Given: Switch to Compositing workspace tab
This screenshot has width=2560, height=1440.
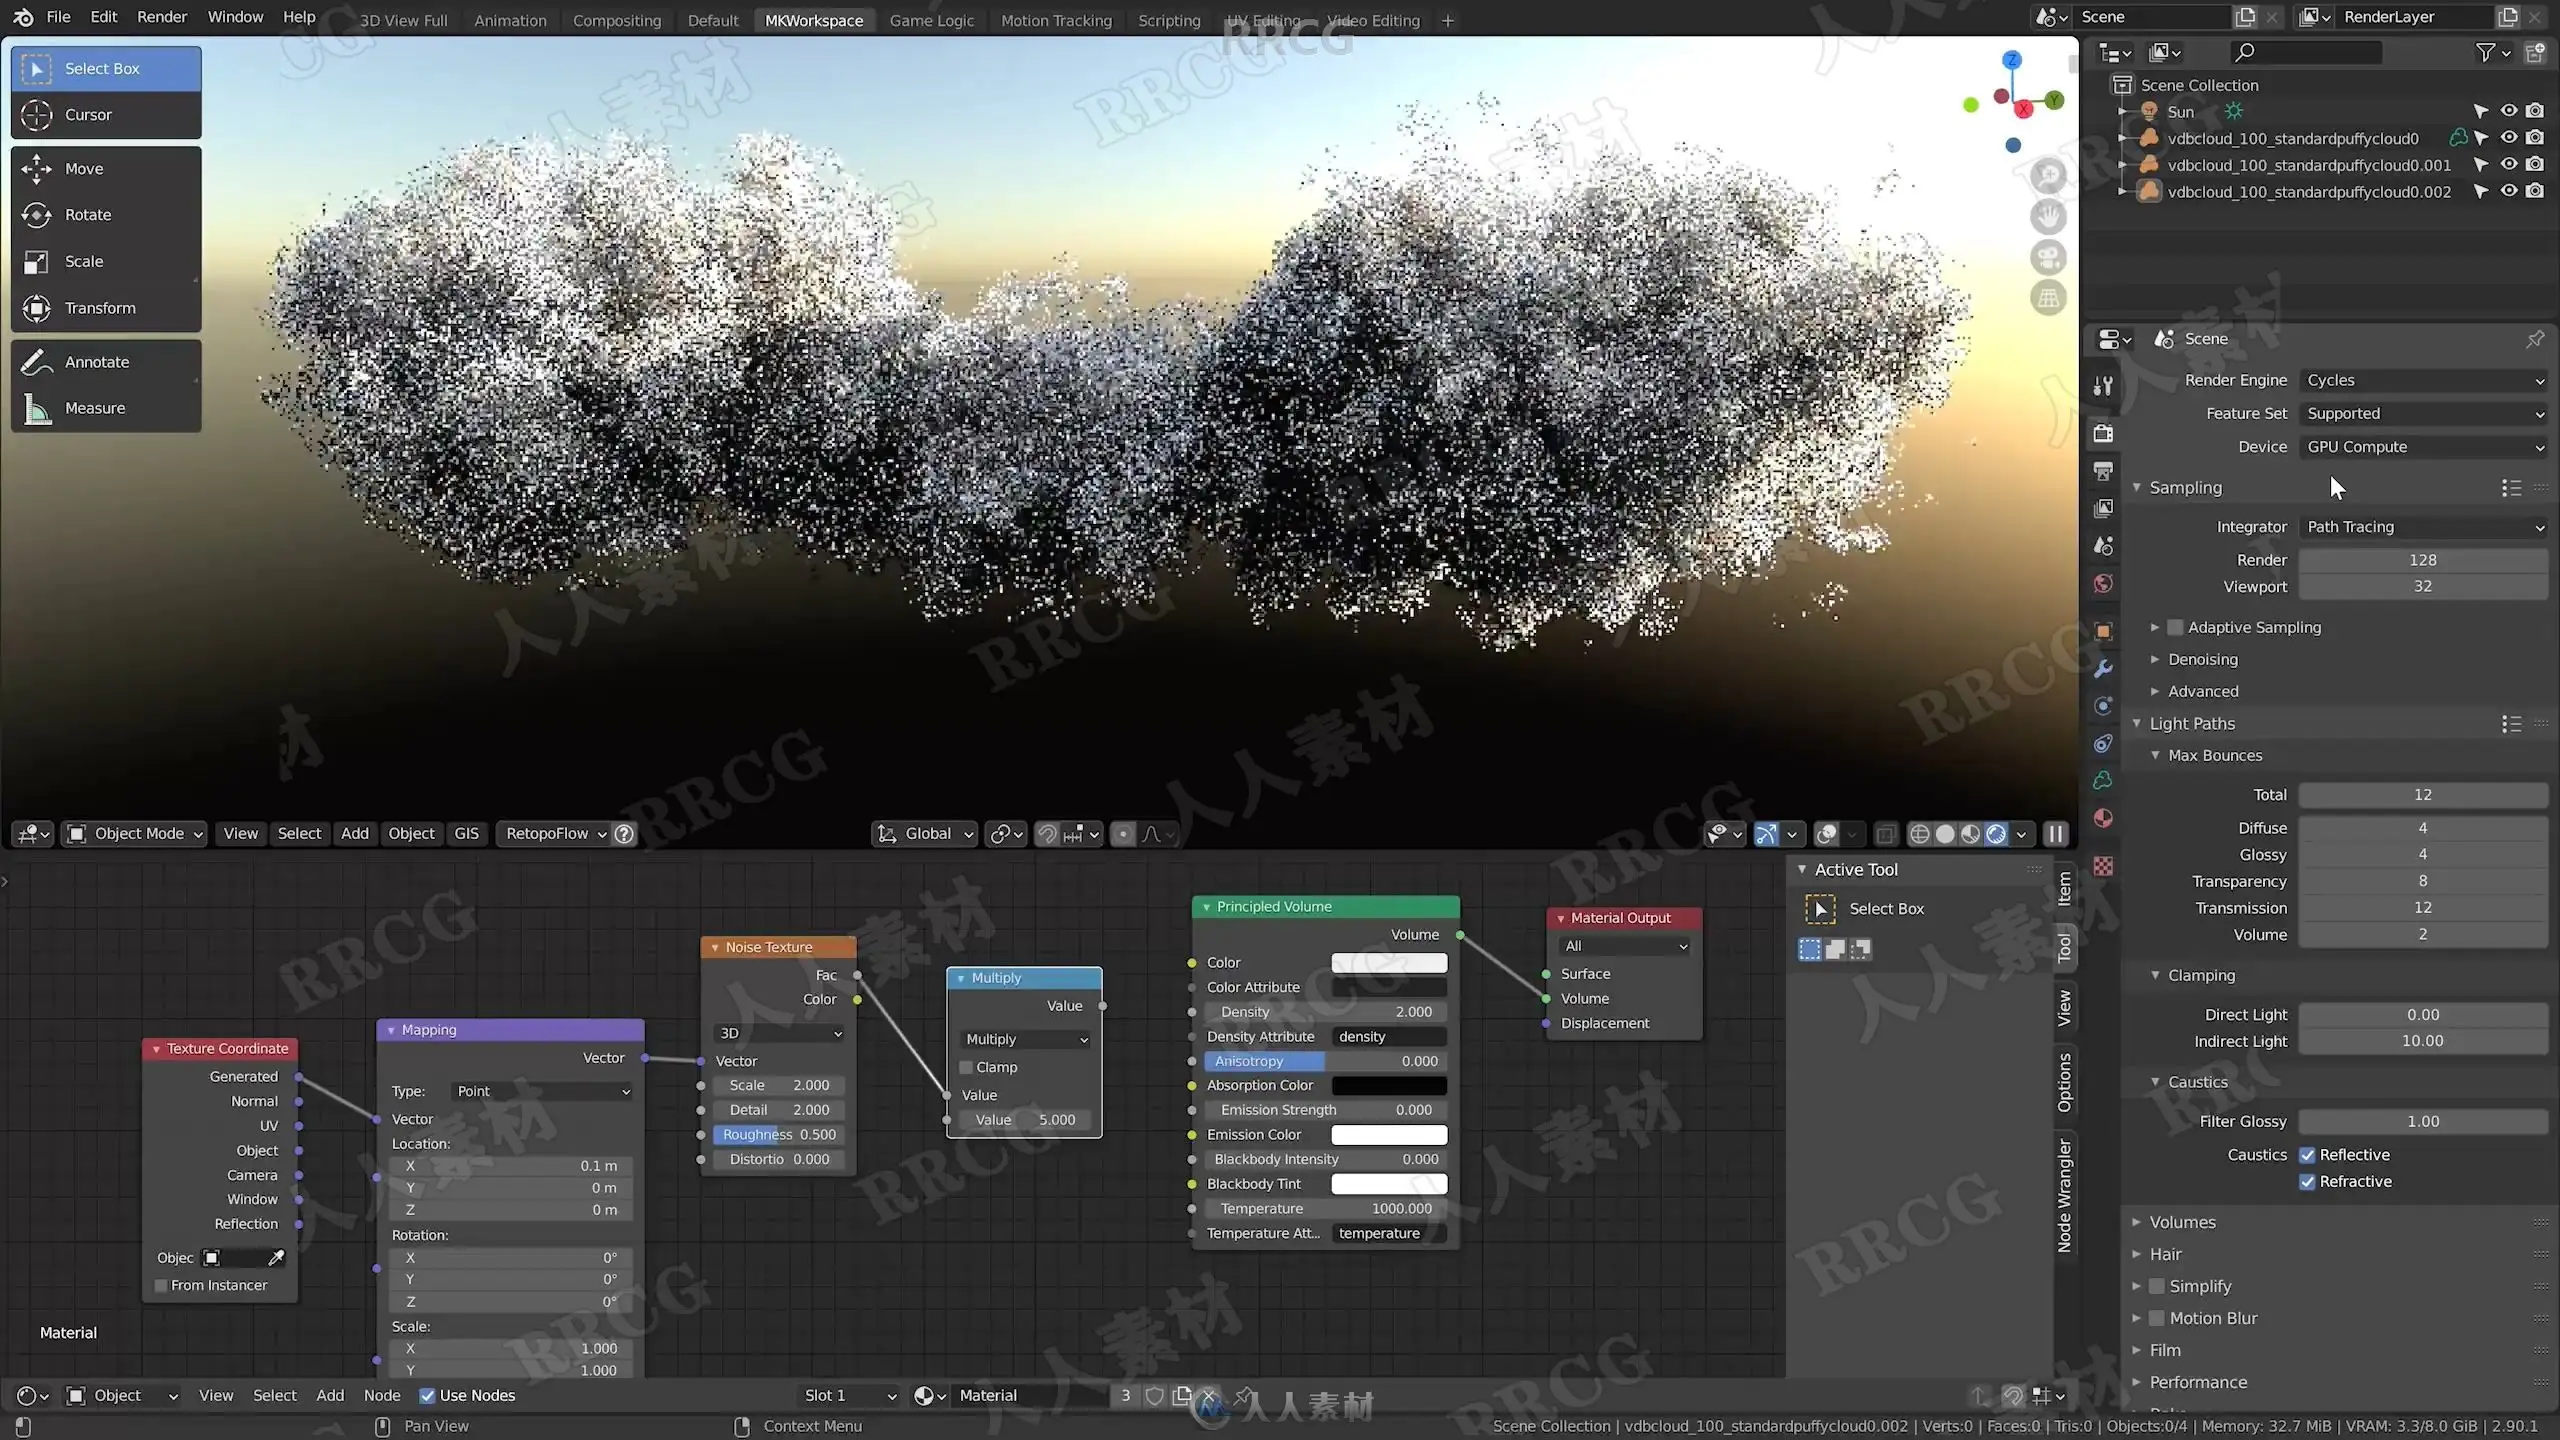Looking at the screenshot, I should (x=617, y=20).
